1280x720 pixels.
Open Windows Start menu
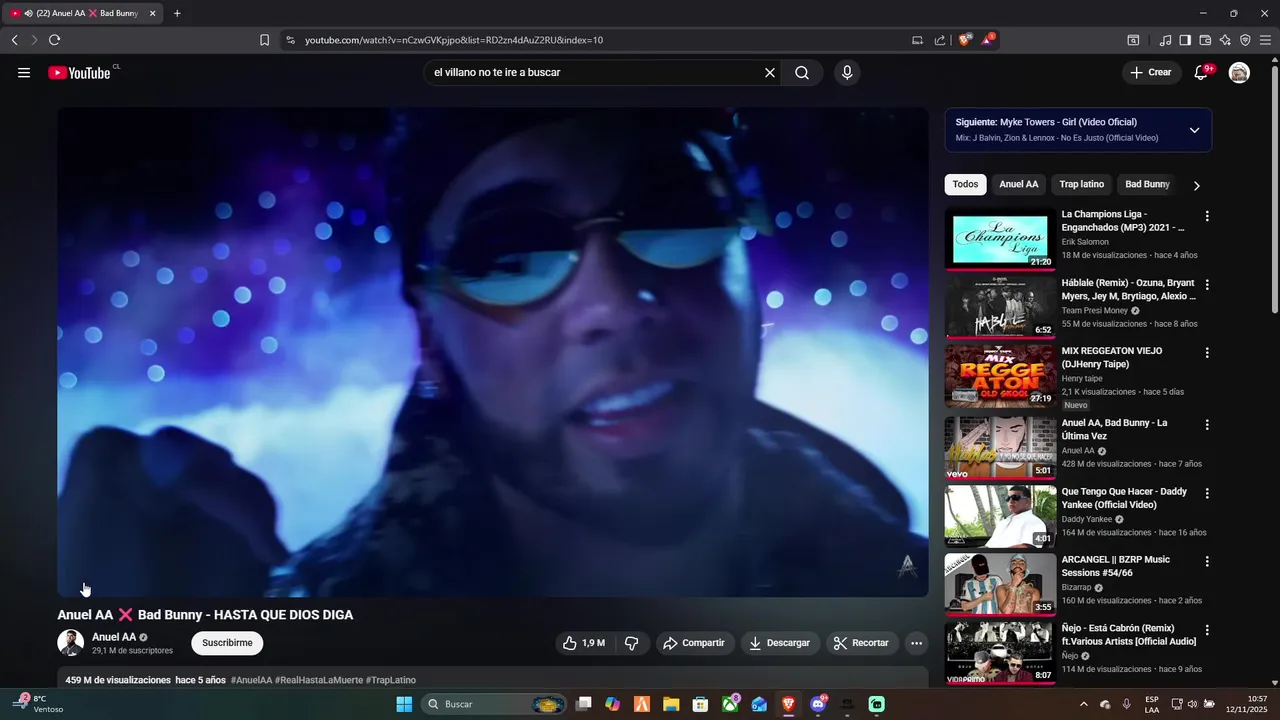coord(404,704)
